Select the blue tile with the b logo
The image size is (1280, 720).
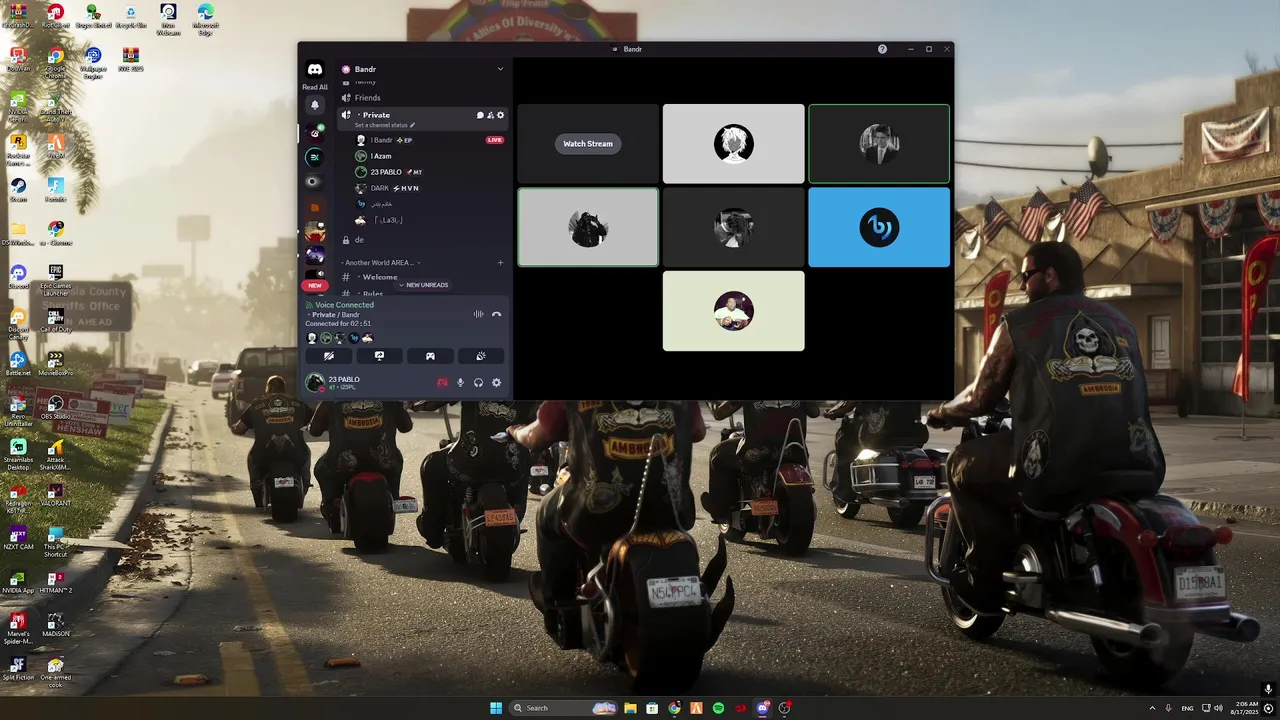[879, 227]
